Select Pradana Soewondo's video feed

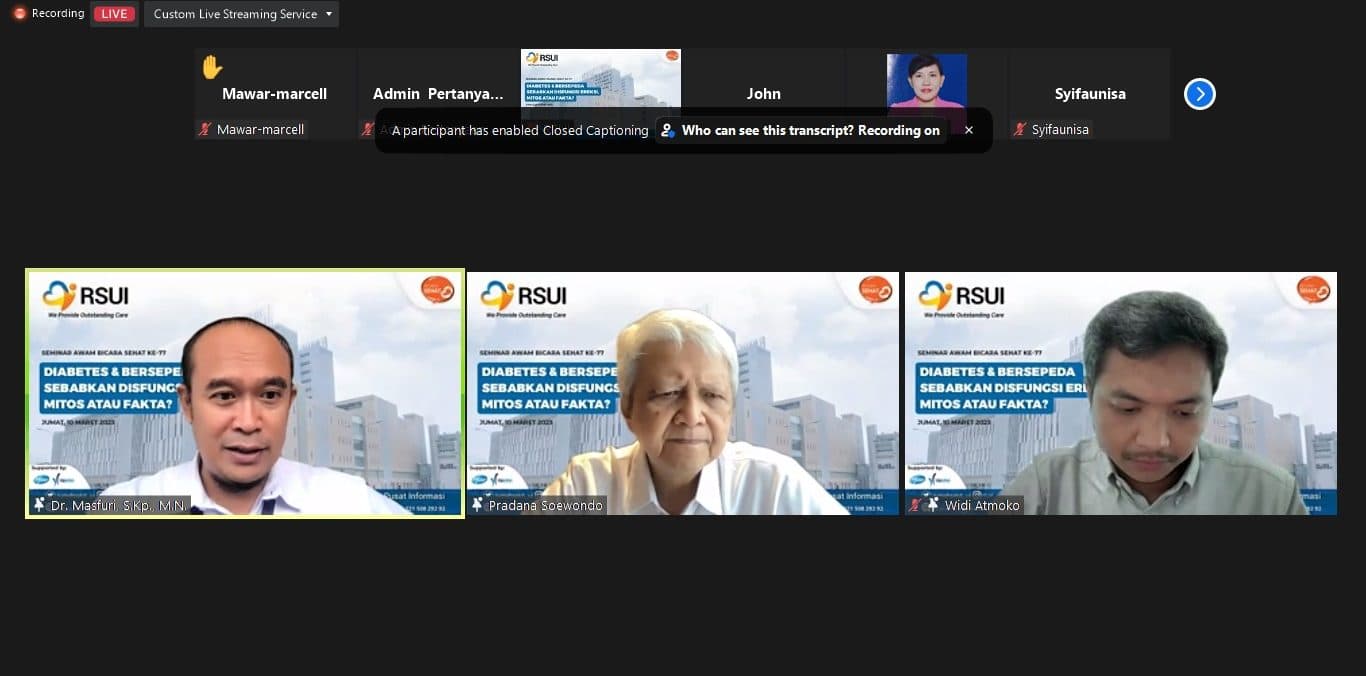[x=683, y=393]
